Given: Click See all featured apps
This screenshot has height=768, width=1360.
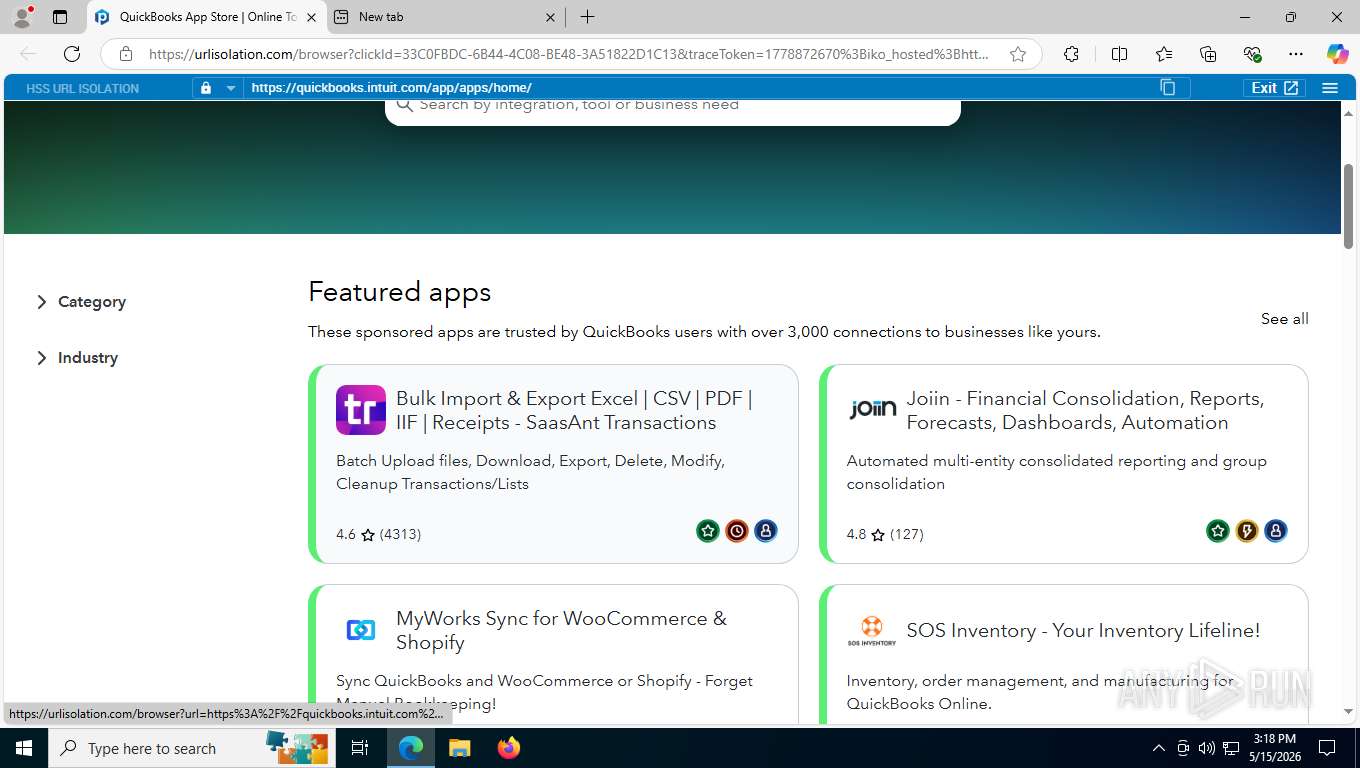Looking at the screenshot, I should pos(1285,319).
